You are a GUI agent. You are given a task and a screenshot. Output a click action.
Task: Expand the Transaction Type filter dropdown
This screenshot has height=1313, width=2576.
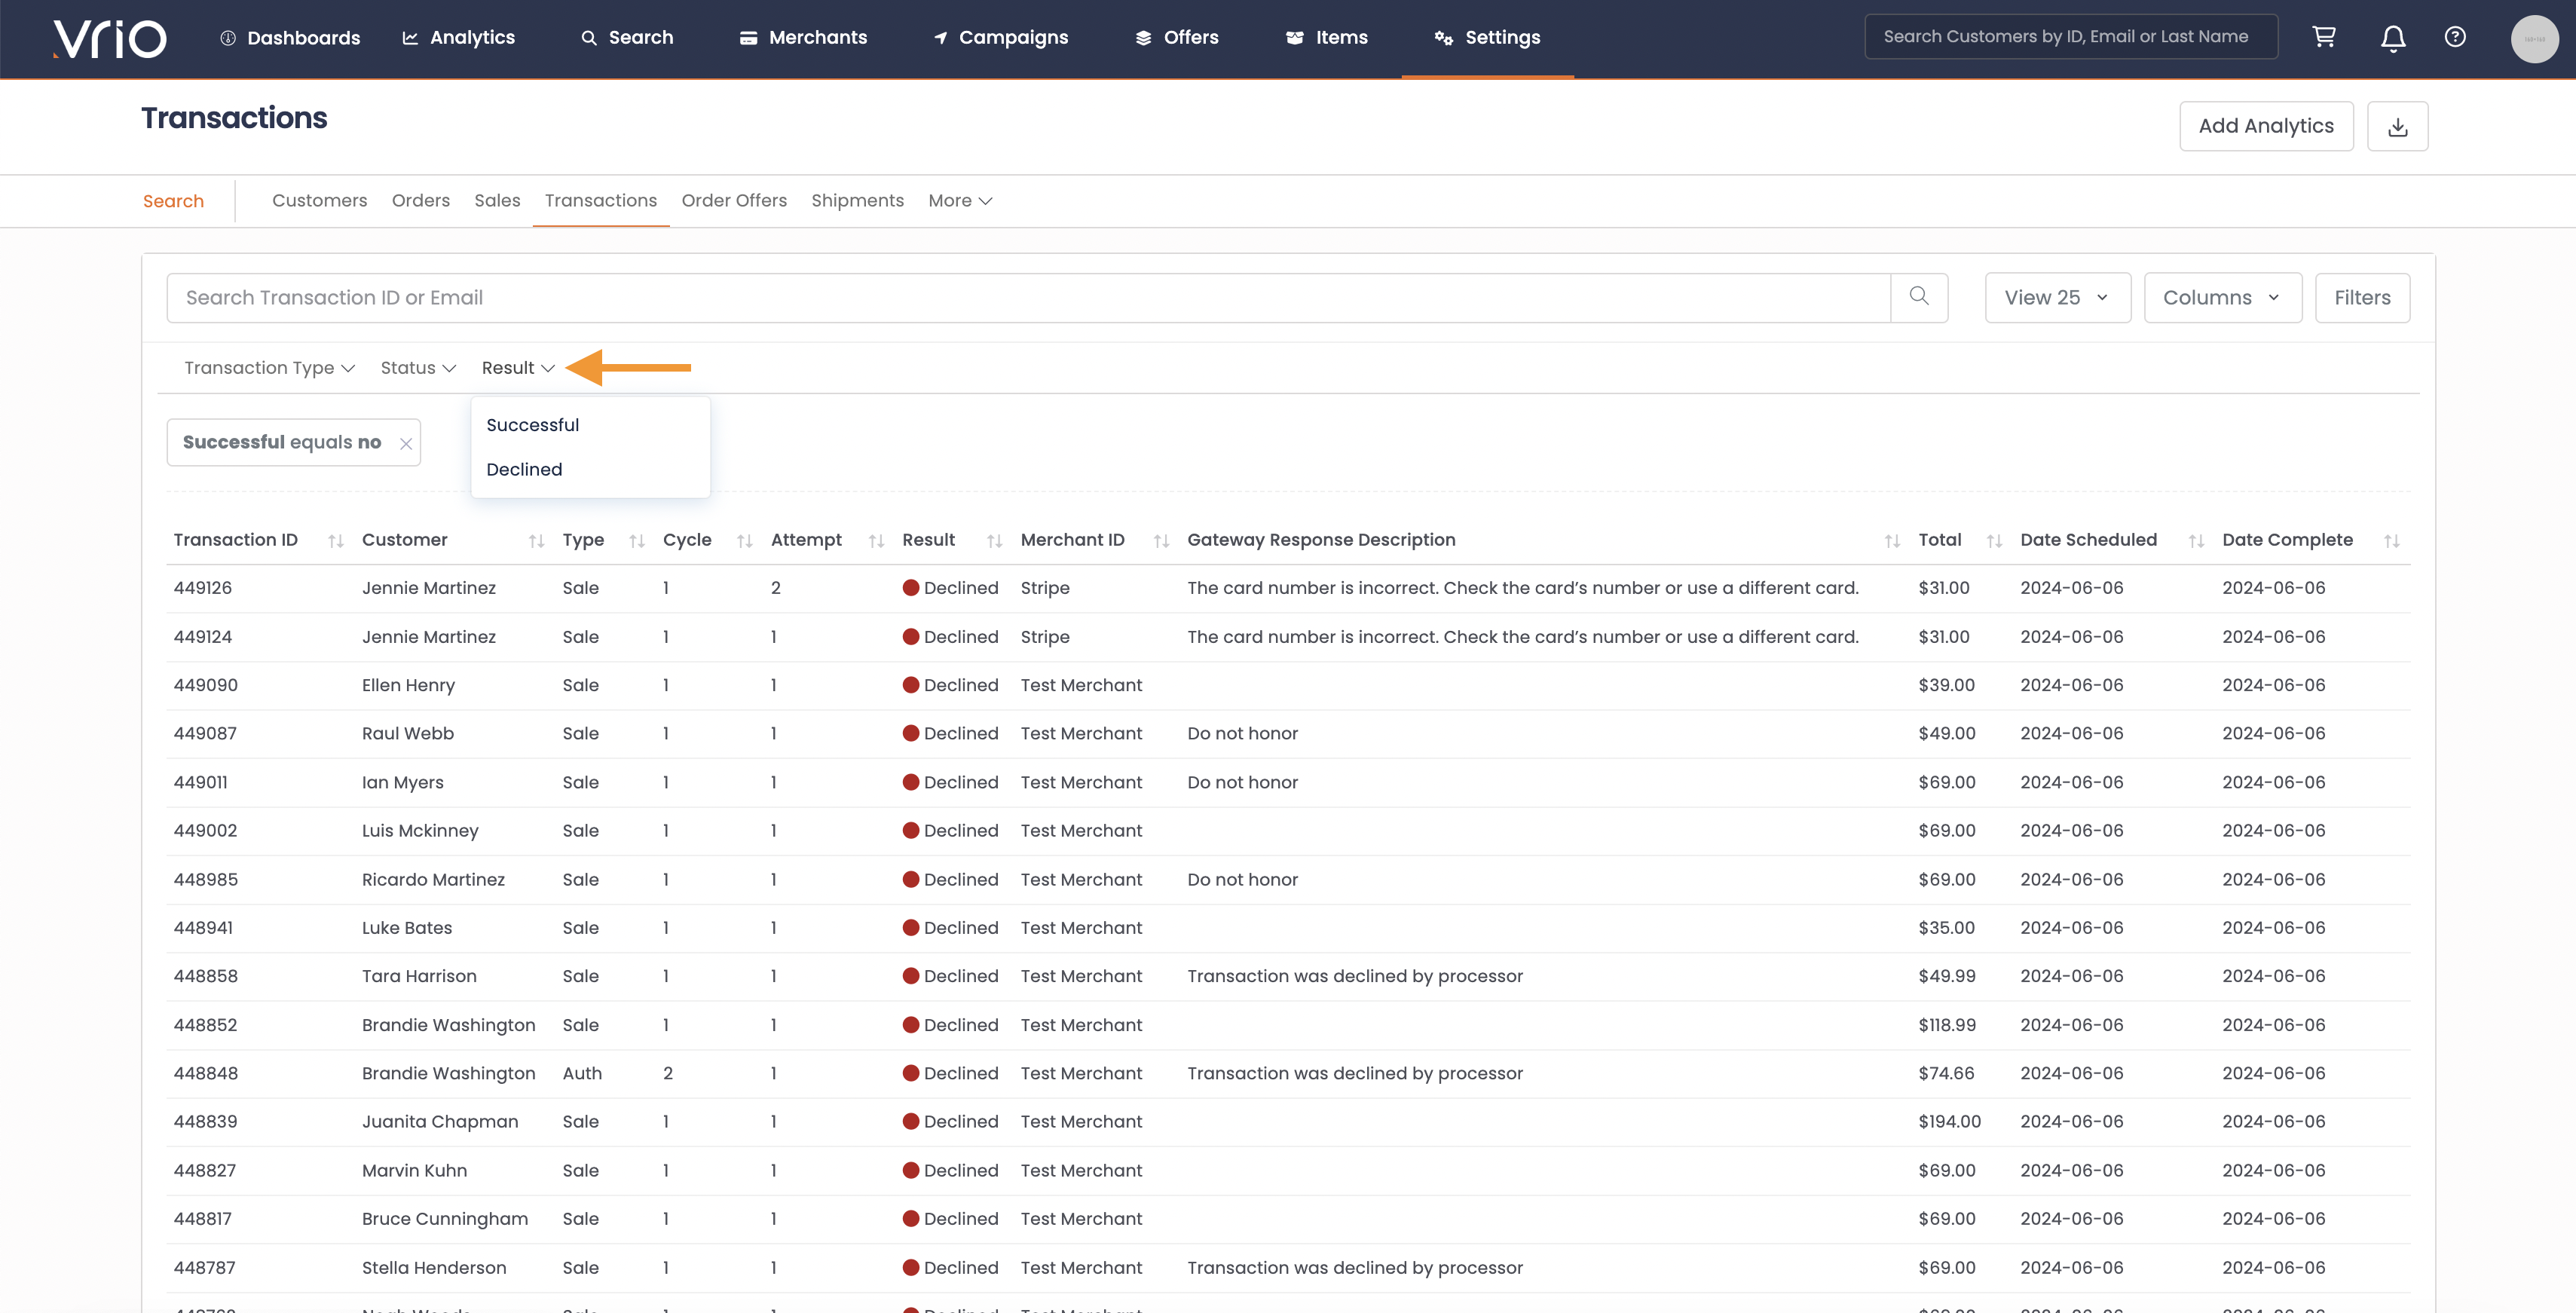click(269, 368)
